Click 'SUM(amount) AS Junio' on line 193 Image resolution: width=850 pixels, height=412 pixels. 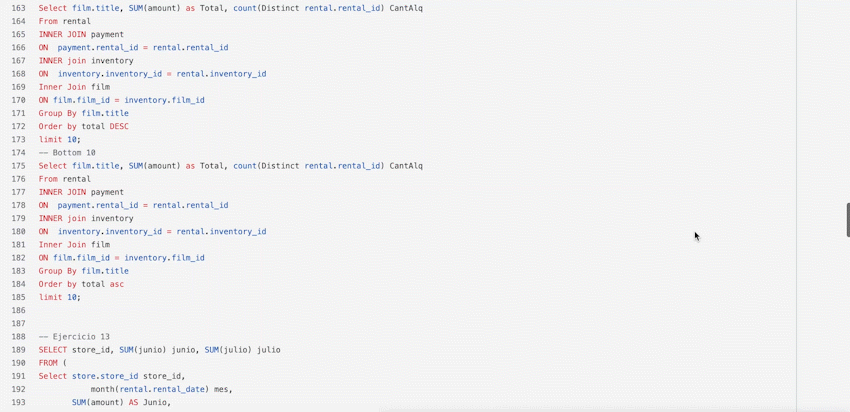tap(121, 402)
